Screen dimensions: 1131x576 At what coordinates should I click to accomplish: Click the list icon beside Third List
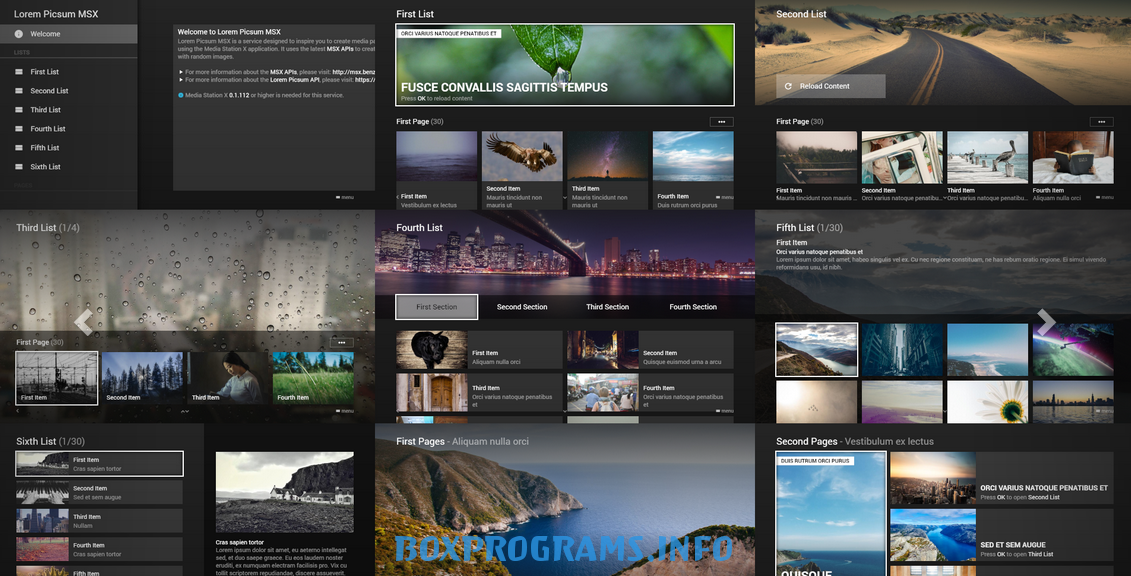coord(18,110)
